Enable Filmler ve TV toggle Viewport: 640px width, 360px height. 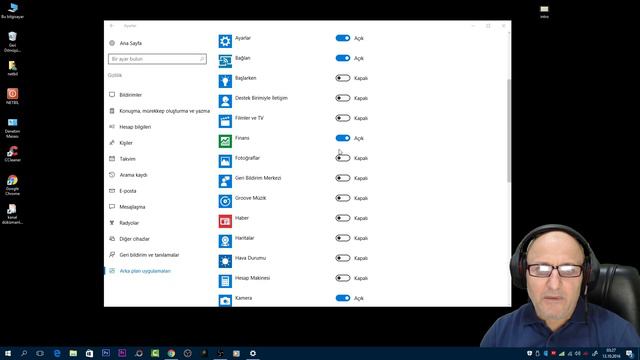point(343,118)
